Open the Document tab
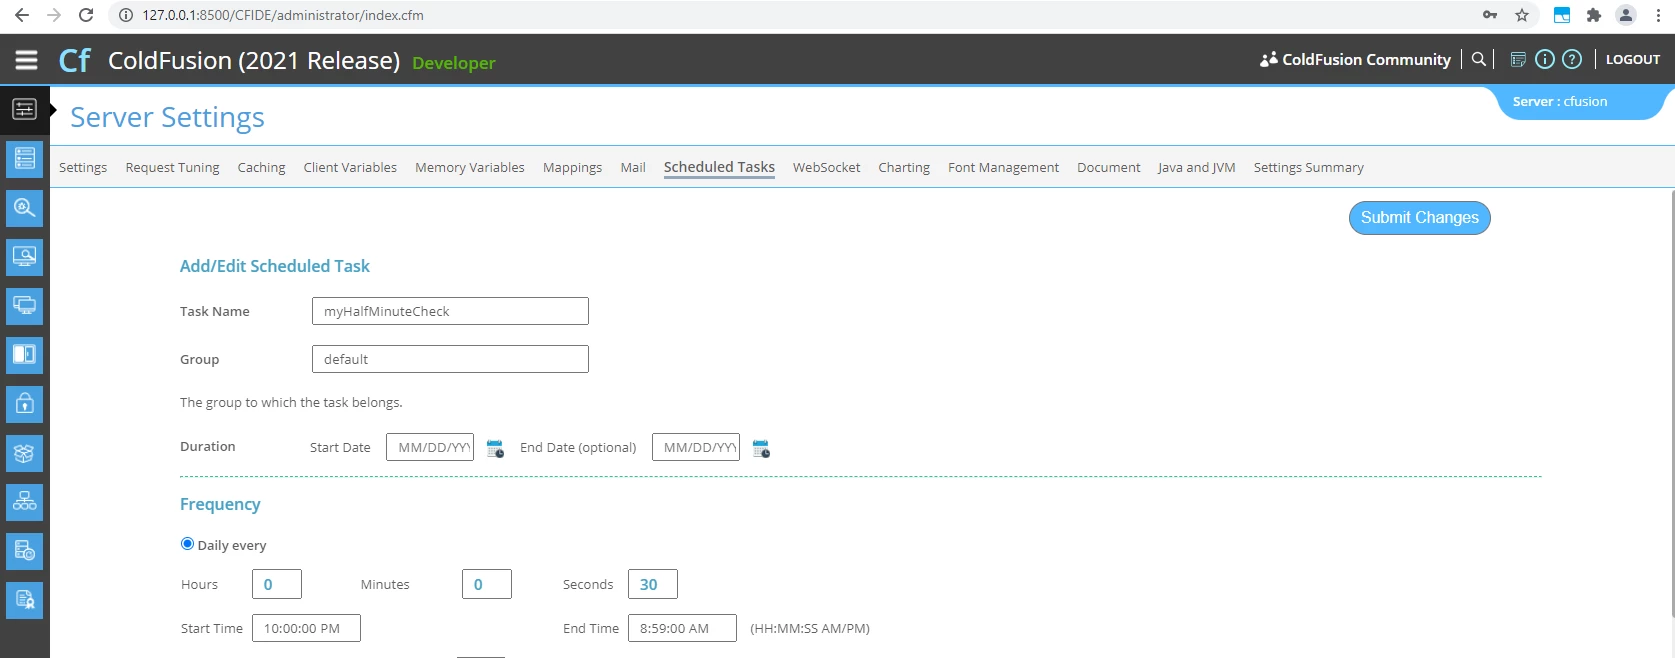1675x658 pixels. click(x=1108, y=167)
